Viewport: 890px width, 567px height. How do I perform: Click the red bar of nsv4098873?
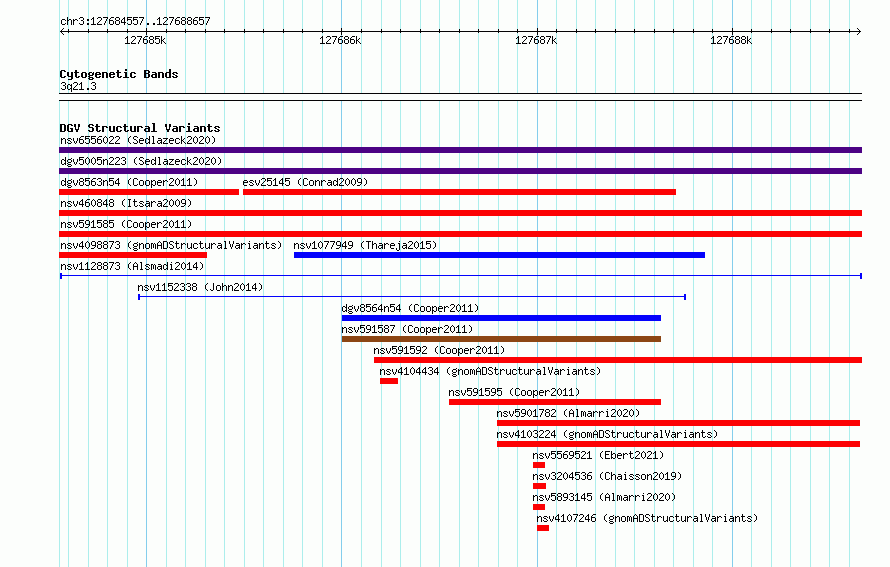[133, 255]
